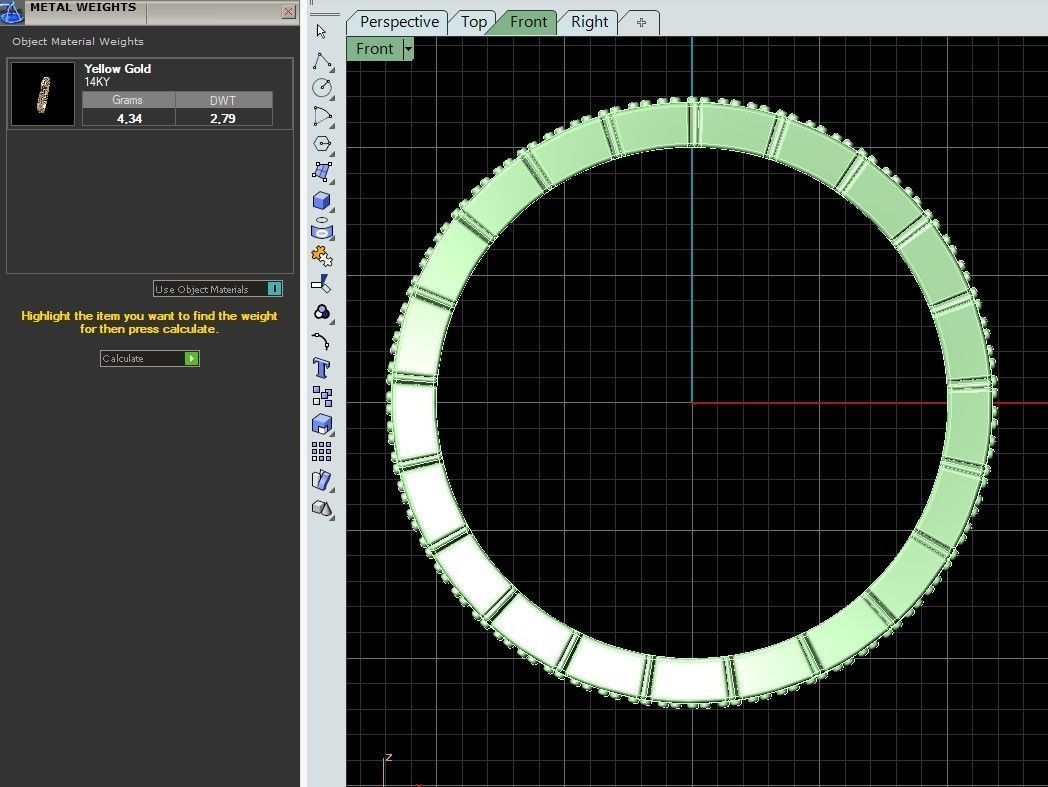Click the green arrow beside Calculate
Image resolution: width=1048 pixels, height=787 pixels.
191,358
